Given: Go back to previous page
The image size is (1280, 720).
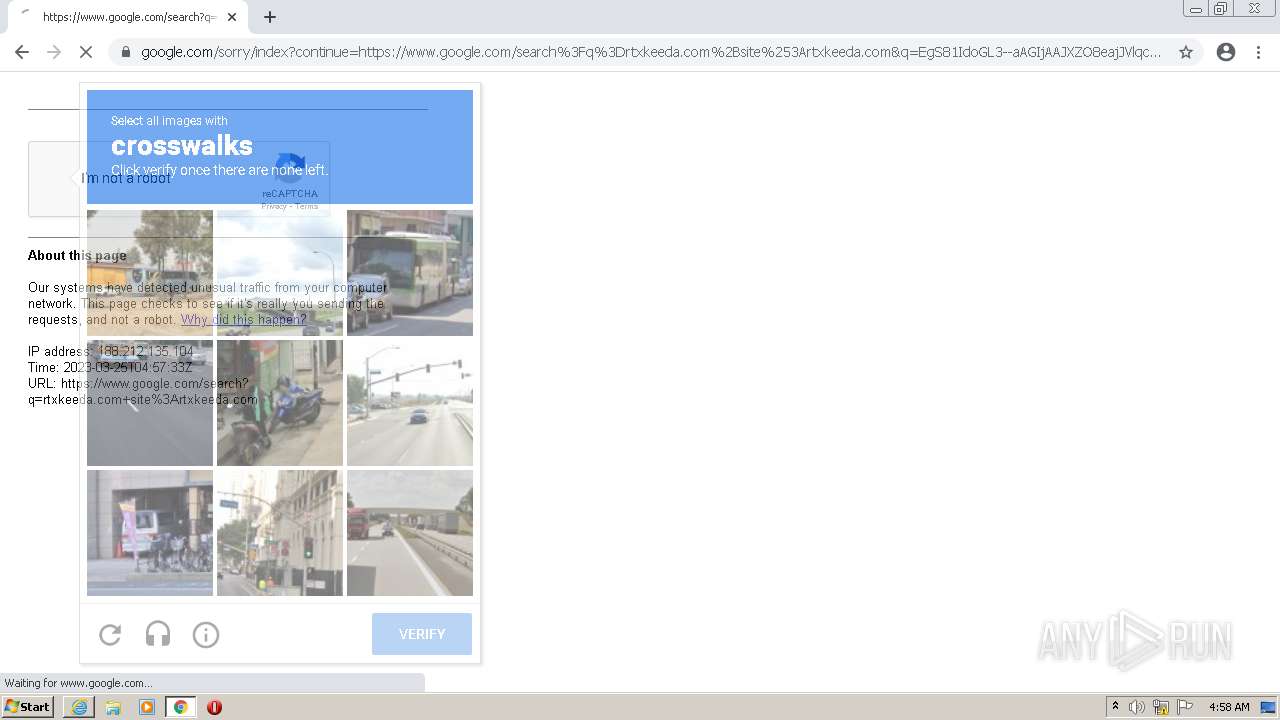Looking at the screenshot, I should pyautogui.click(x=22, y=52).
